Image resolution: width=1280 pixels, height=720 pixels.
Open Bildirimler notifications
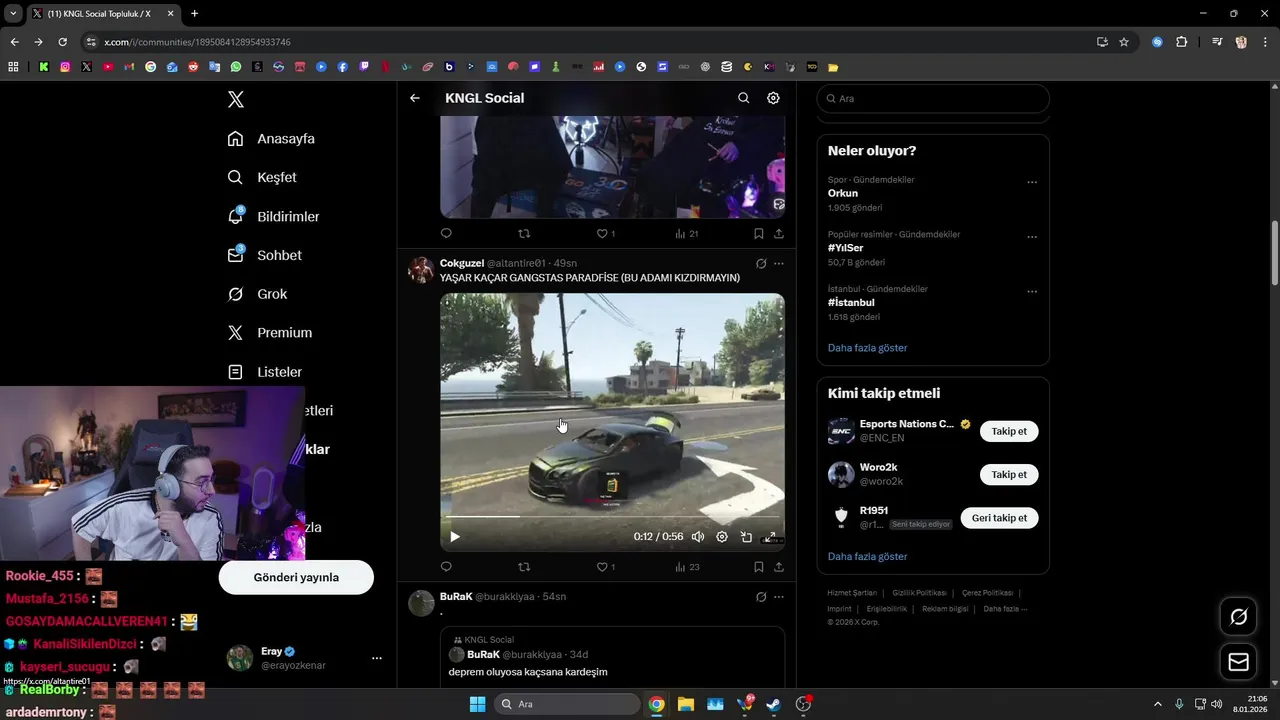(x=274, y=216)
